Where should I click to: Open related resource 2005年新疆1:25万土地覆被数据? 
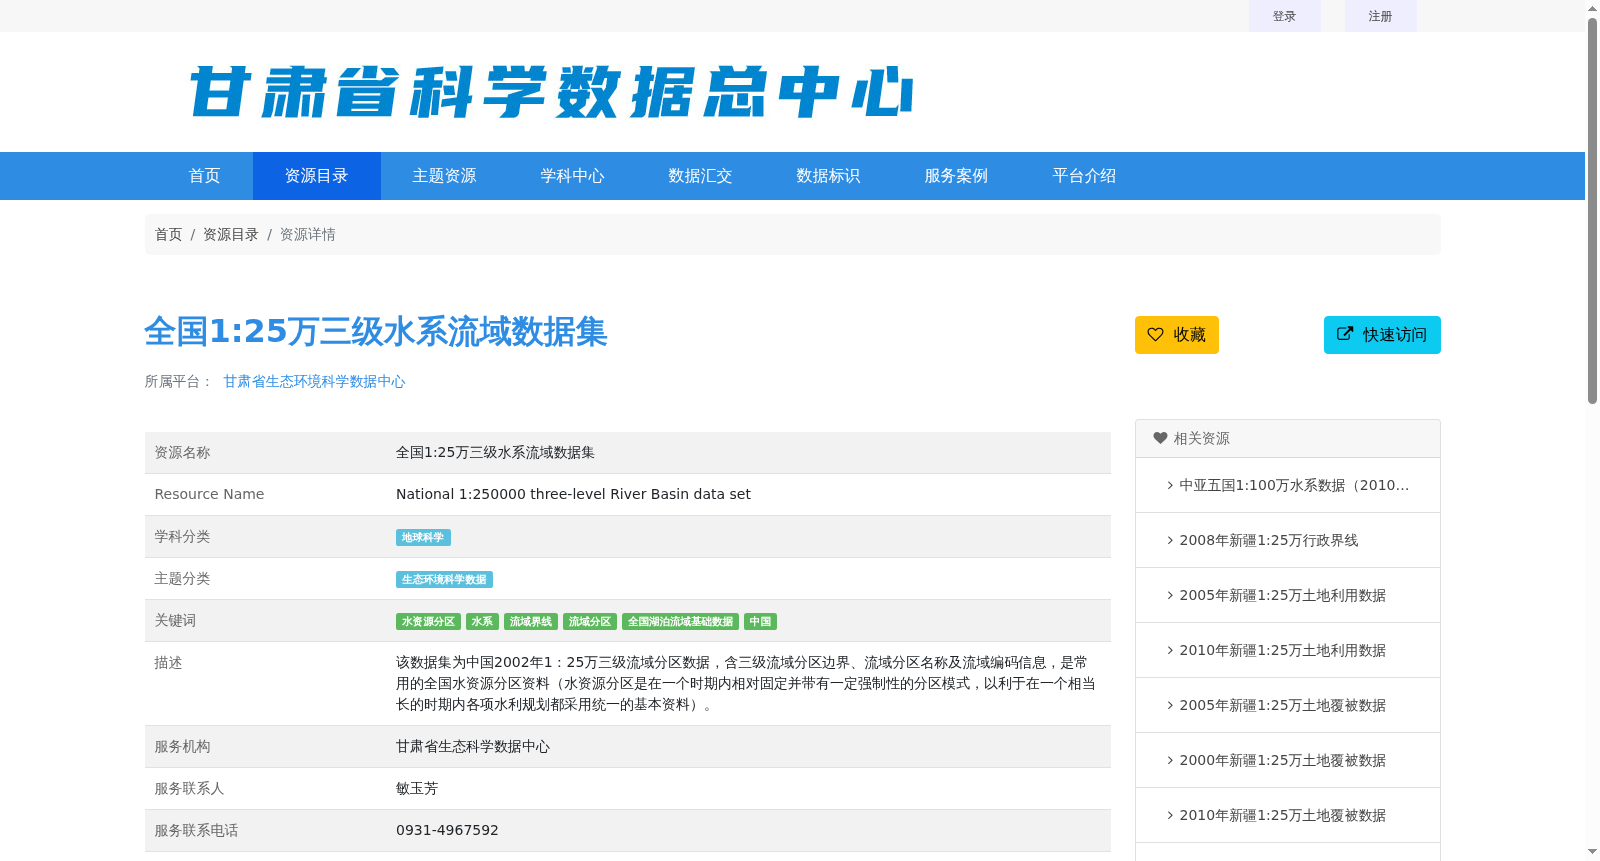click(1282, 705)
